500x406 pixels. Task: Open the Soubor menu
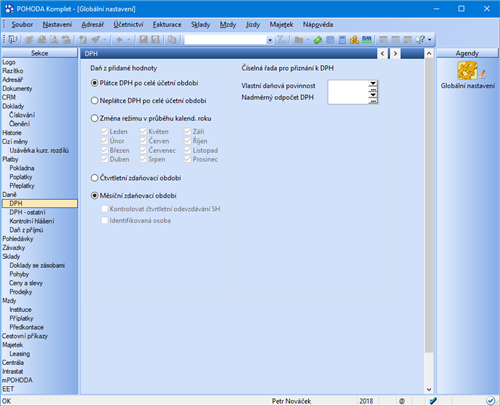click(x=22, y=24)
